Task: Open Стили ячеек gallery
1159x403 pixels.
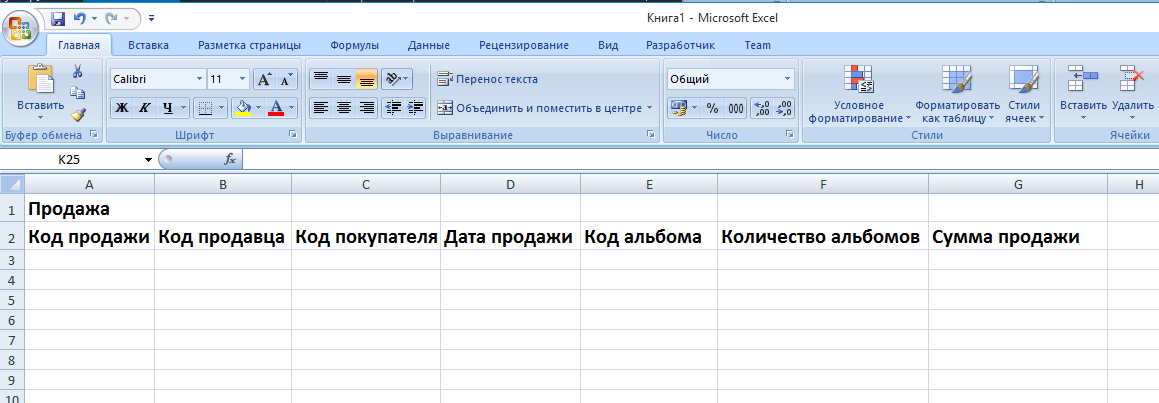Action: (x=1024, y=94)
